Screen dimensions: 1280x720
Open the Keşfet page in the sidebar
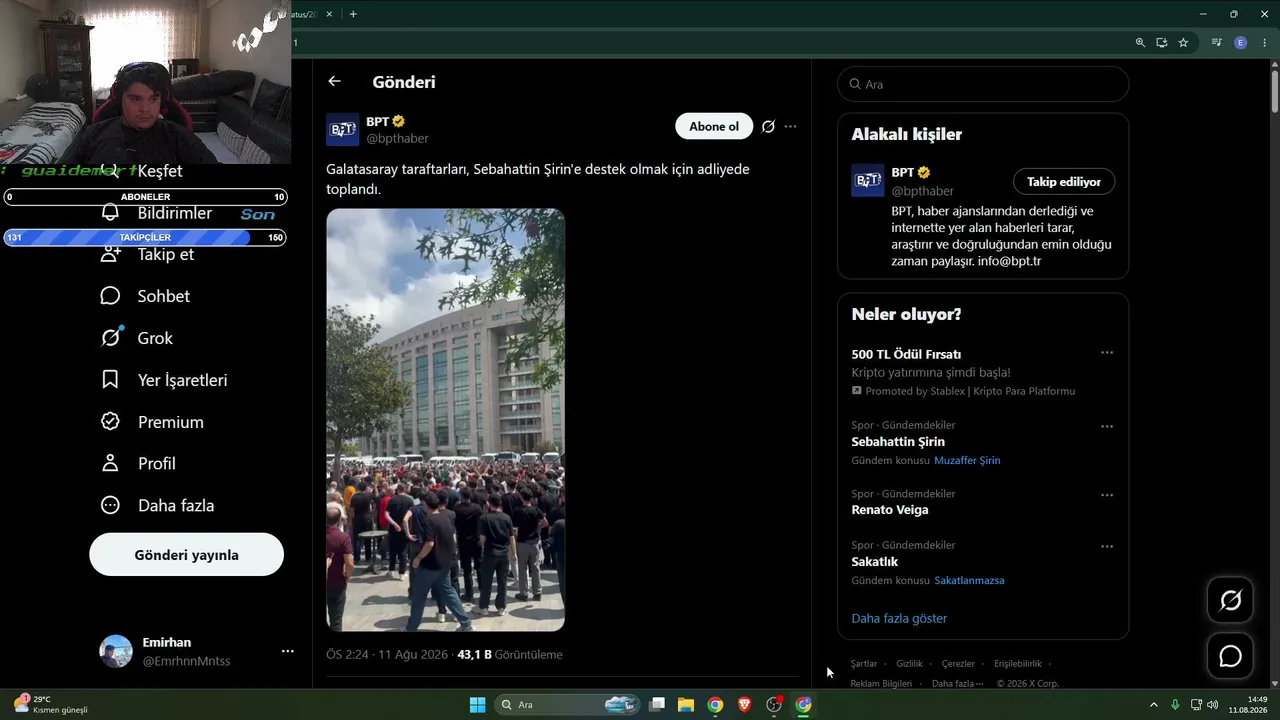pyautogui.click(x=160, y=171)
